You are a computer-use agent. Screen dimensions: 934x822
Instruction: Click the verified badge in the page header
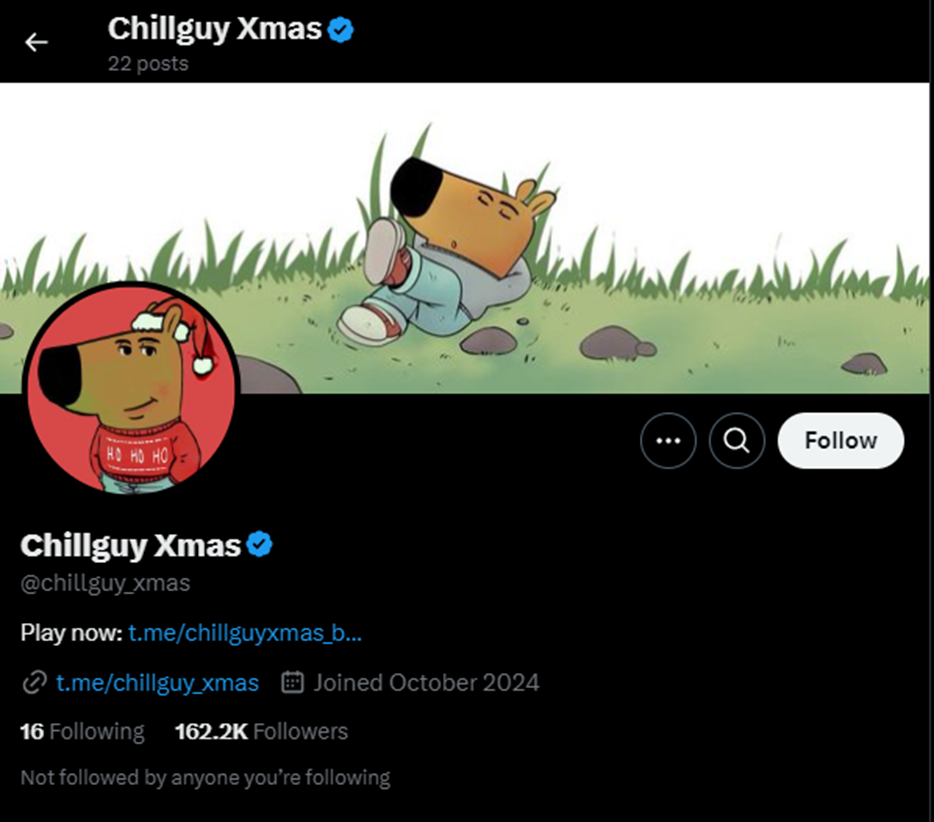click(x=336, y=29)
